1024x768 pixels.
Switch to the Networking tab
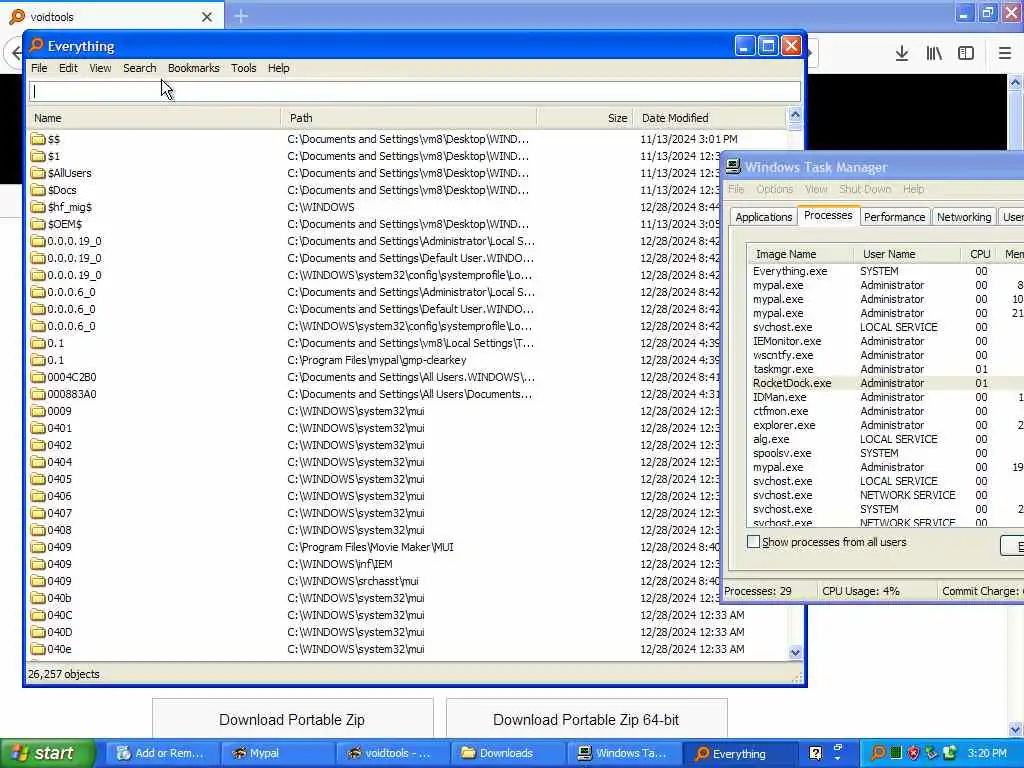coord(964,217)
